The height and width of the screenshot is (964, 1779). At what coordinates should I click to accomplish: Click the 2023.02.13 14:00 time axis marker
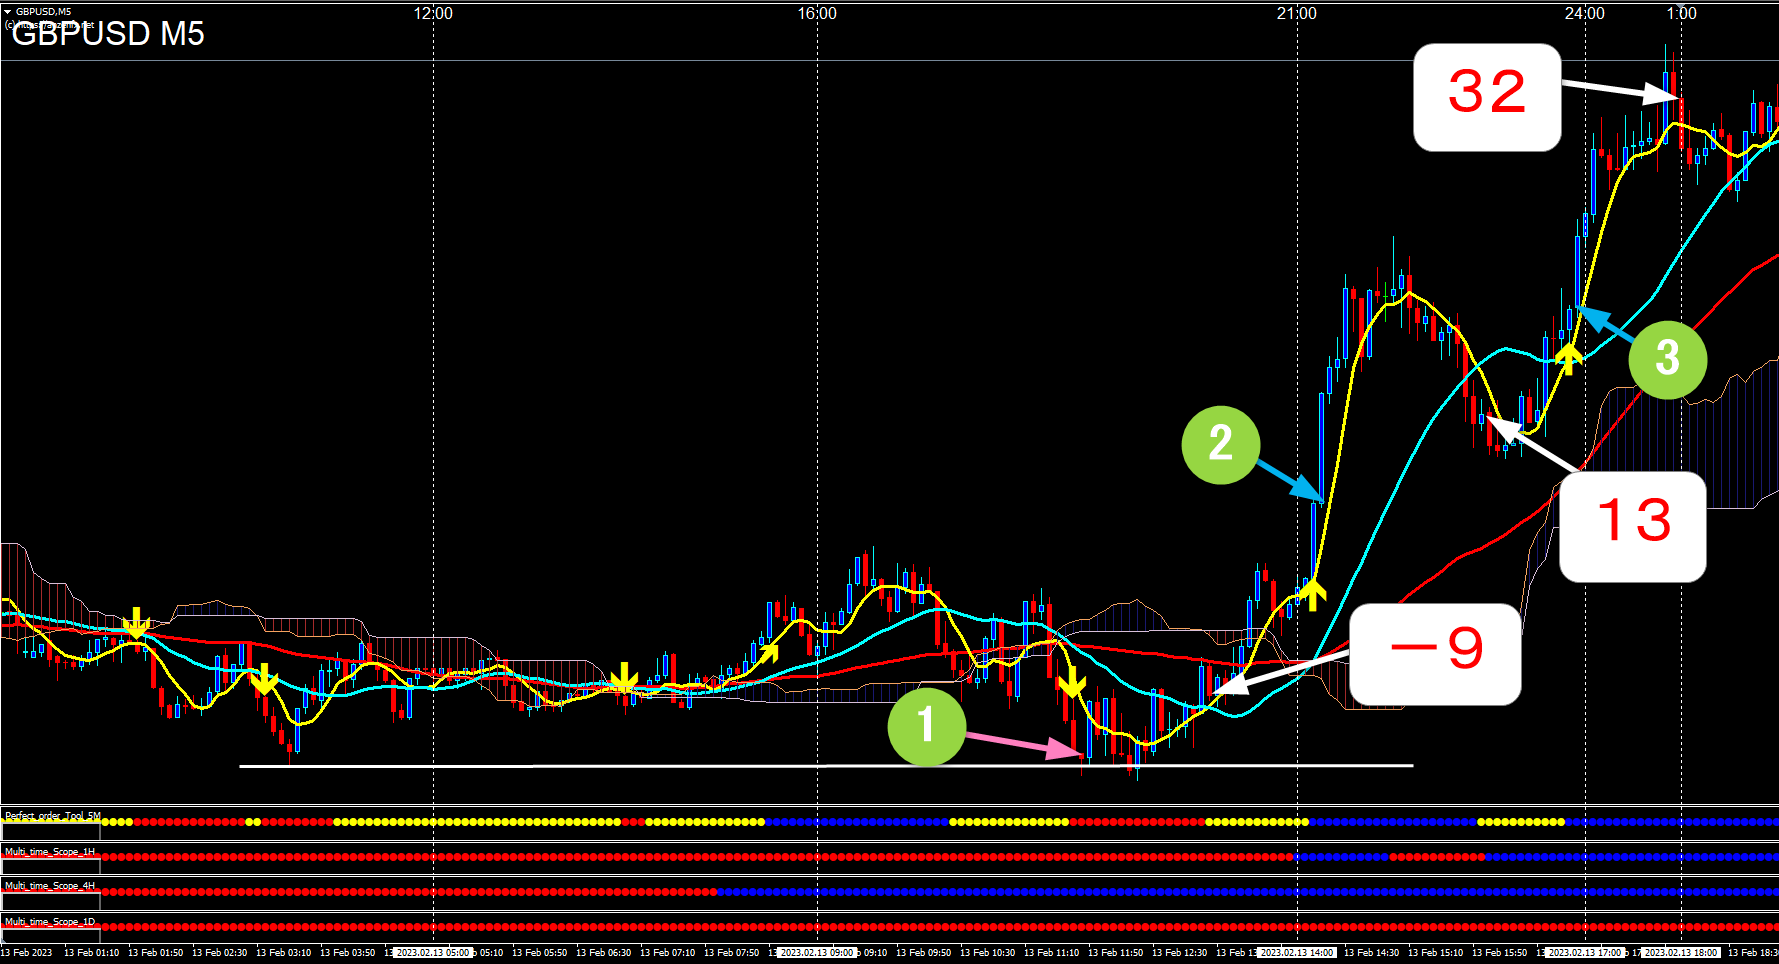point(1297,953)
